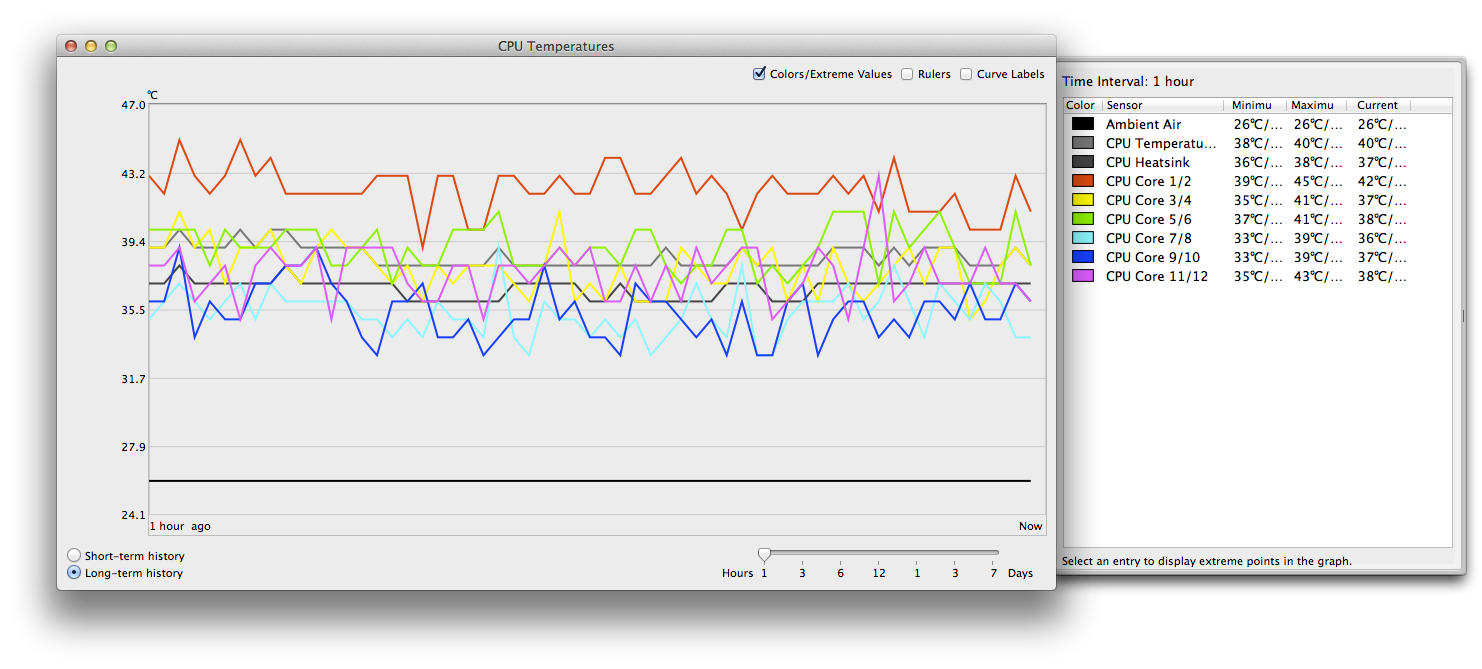Set slider to 3 hours tick

[802, 573]
